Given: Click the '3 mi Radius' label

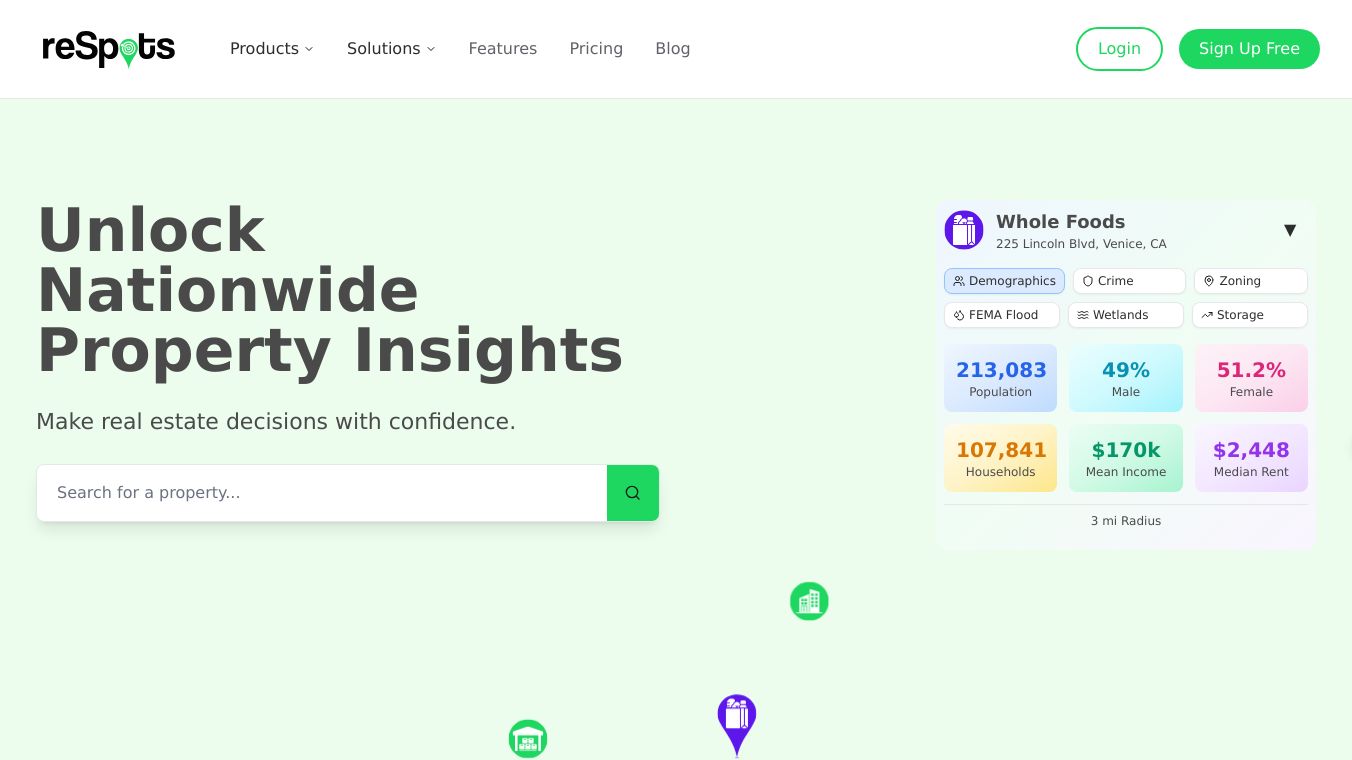Looking at the screenshot, I should click(1126, 521).
